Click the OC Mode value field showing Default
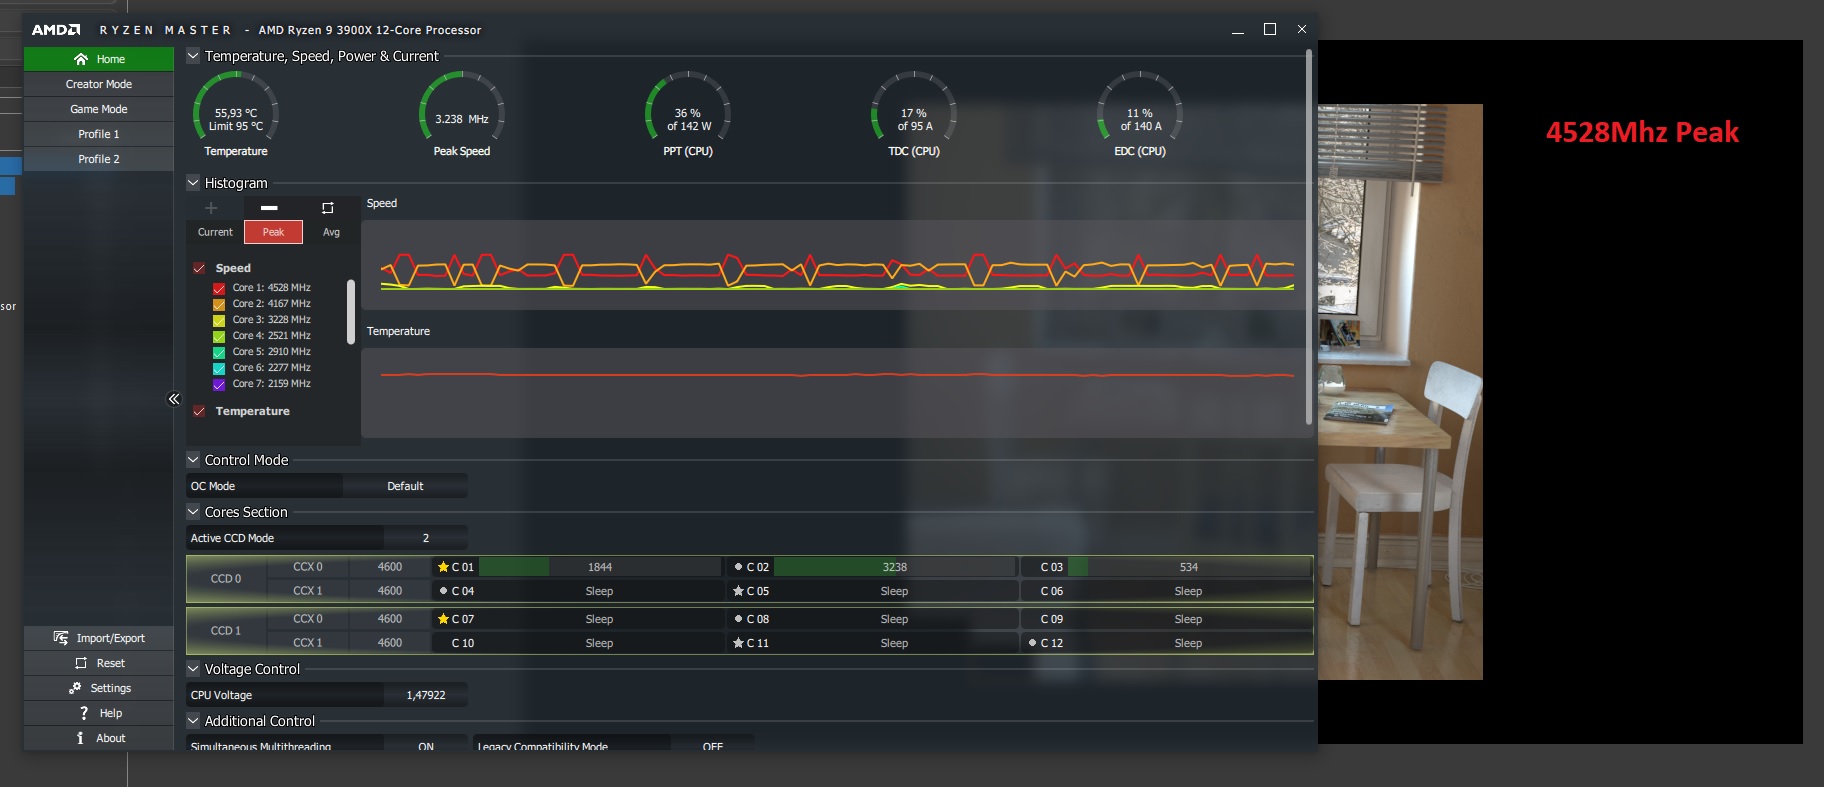1824x787 pixels. [405, 486]
